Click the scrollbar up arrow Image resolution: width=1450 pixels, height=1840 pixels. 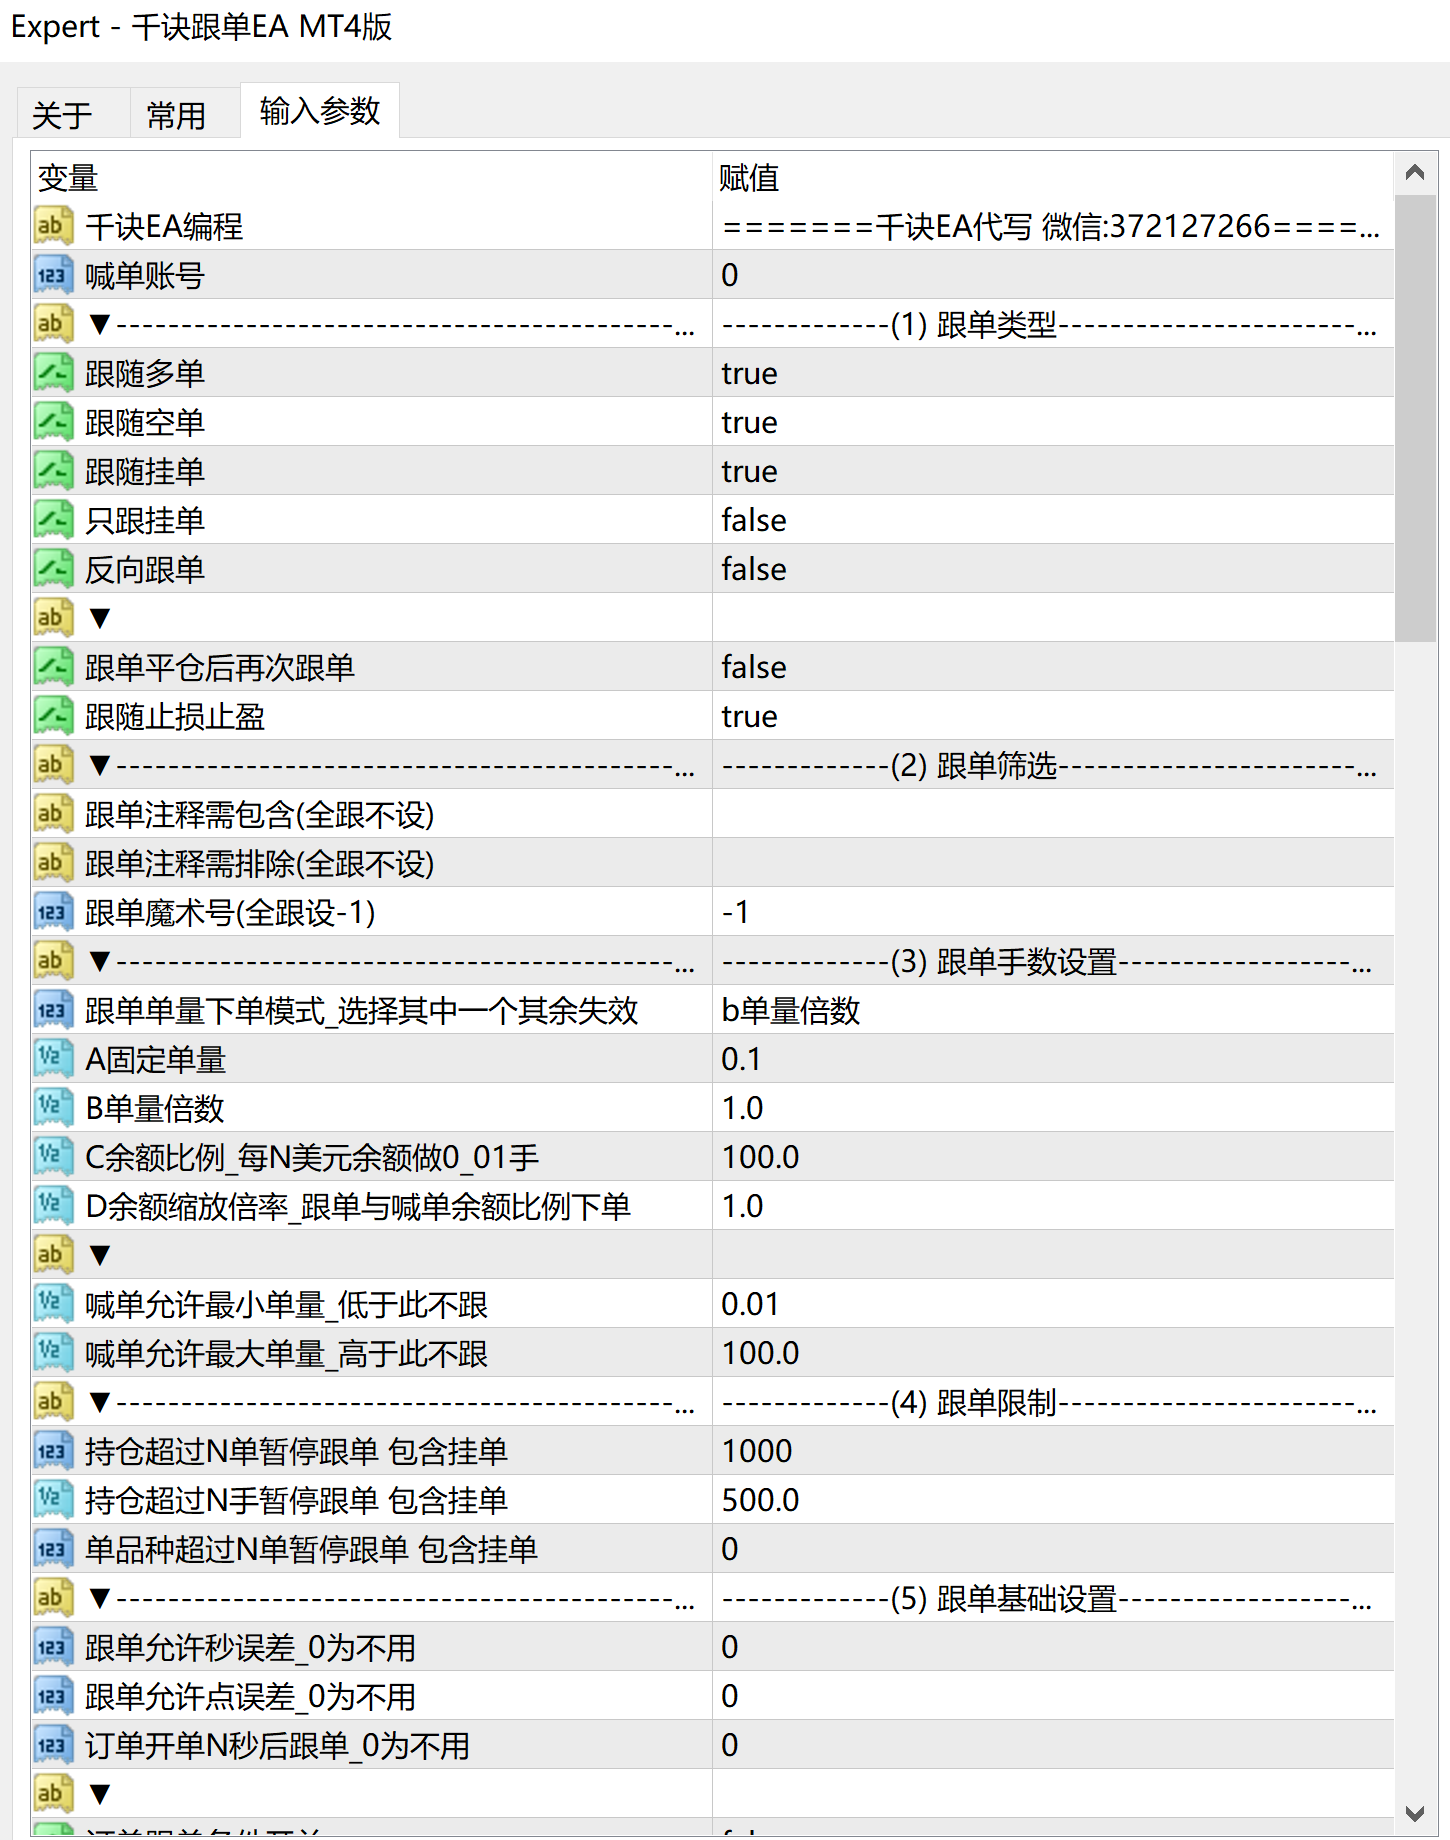coord(1415,173)
